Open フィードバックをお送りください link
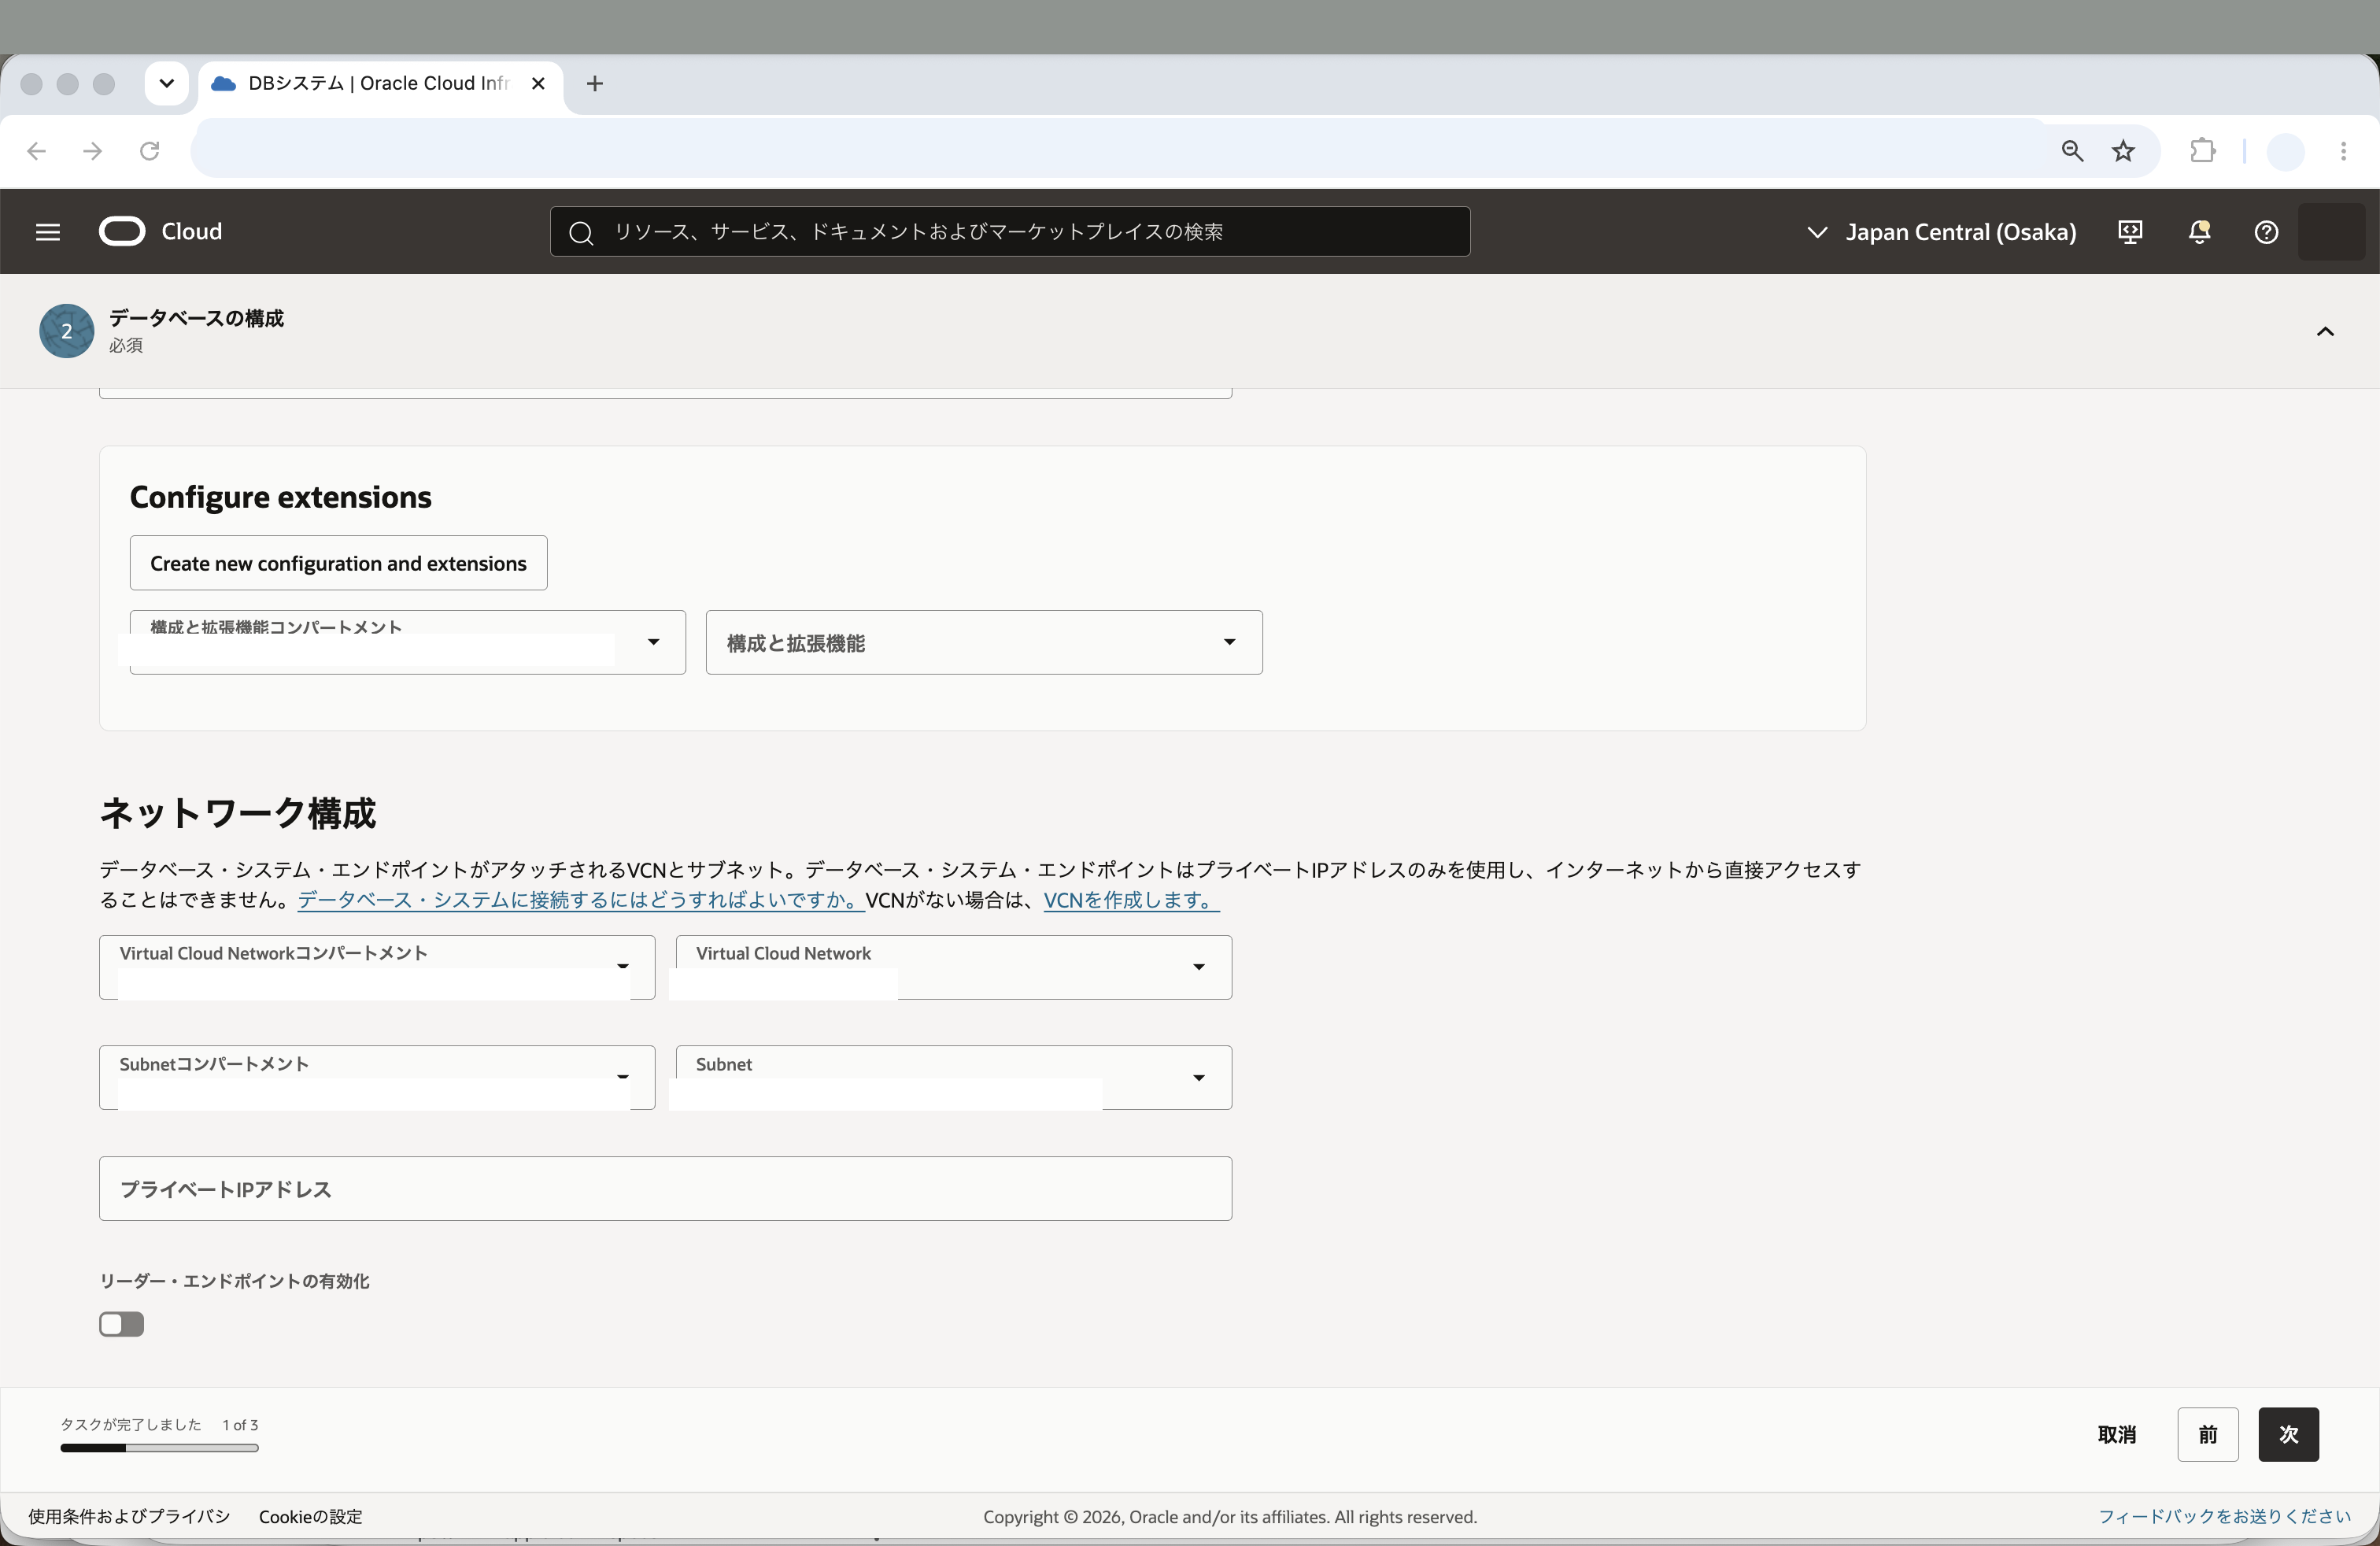Image resolution: width=2380 pixels, height=1546 pixels. point(2224,1516)
